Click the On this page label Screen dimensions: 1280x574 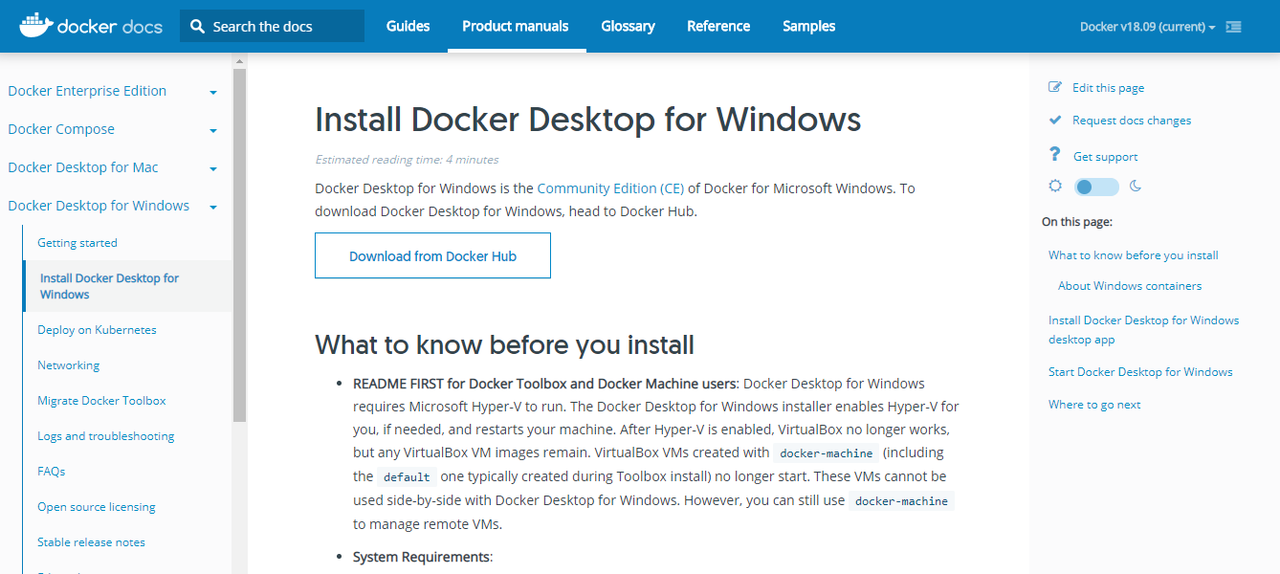pyautogui.click(x=1077, y=222)
